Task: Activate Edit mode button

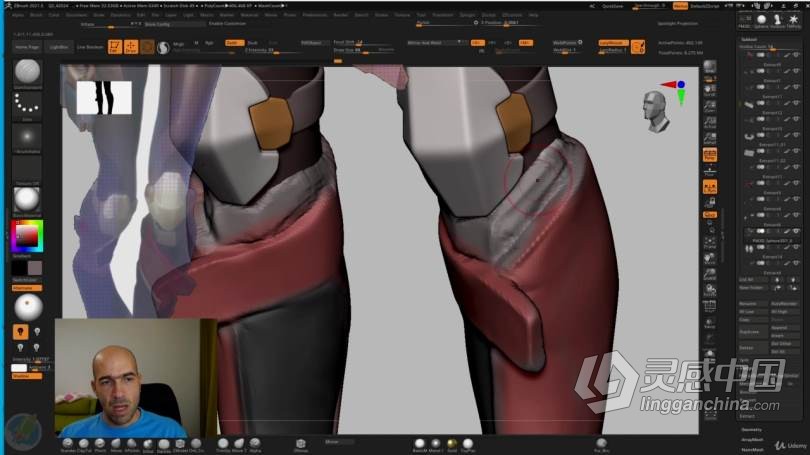Action: click(115, 47)
